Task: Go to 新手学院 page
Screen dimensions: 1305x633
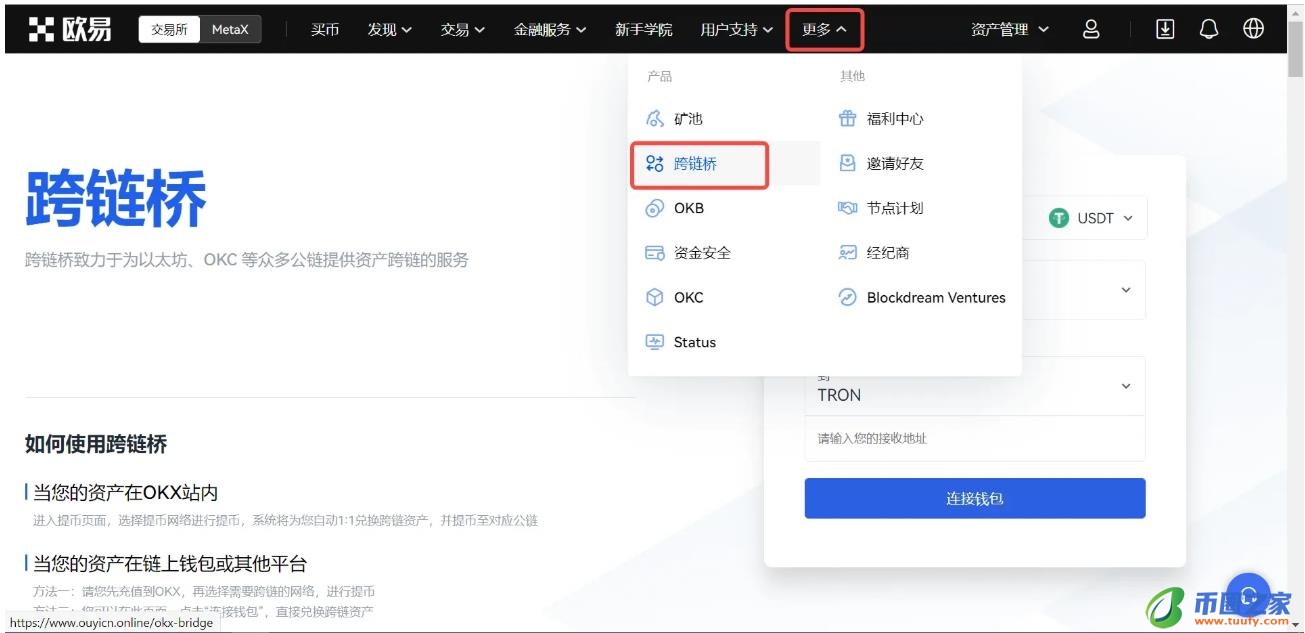Action: pyautogui.click(x=643, y=30)
